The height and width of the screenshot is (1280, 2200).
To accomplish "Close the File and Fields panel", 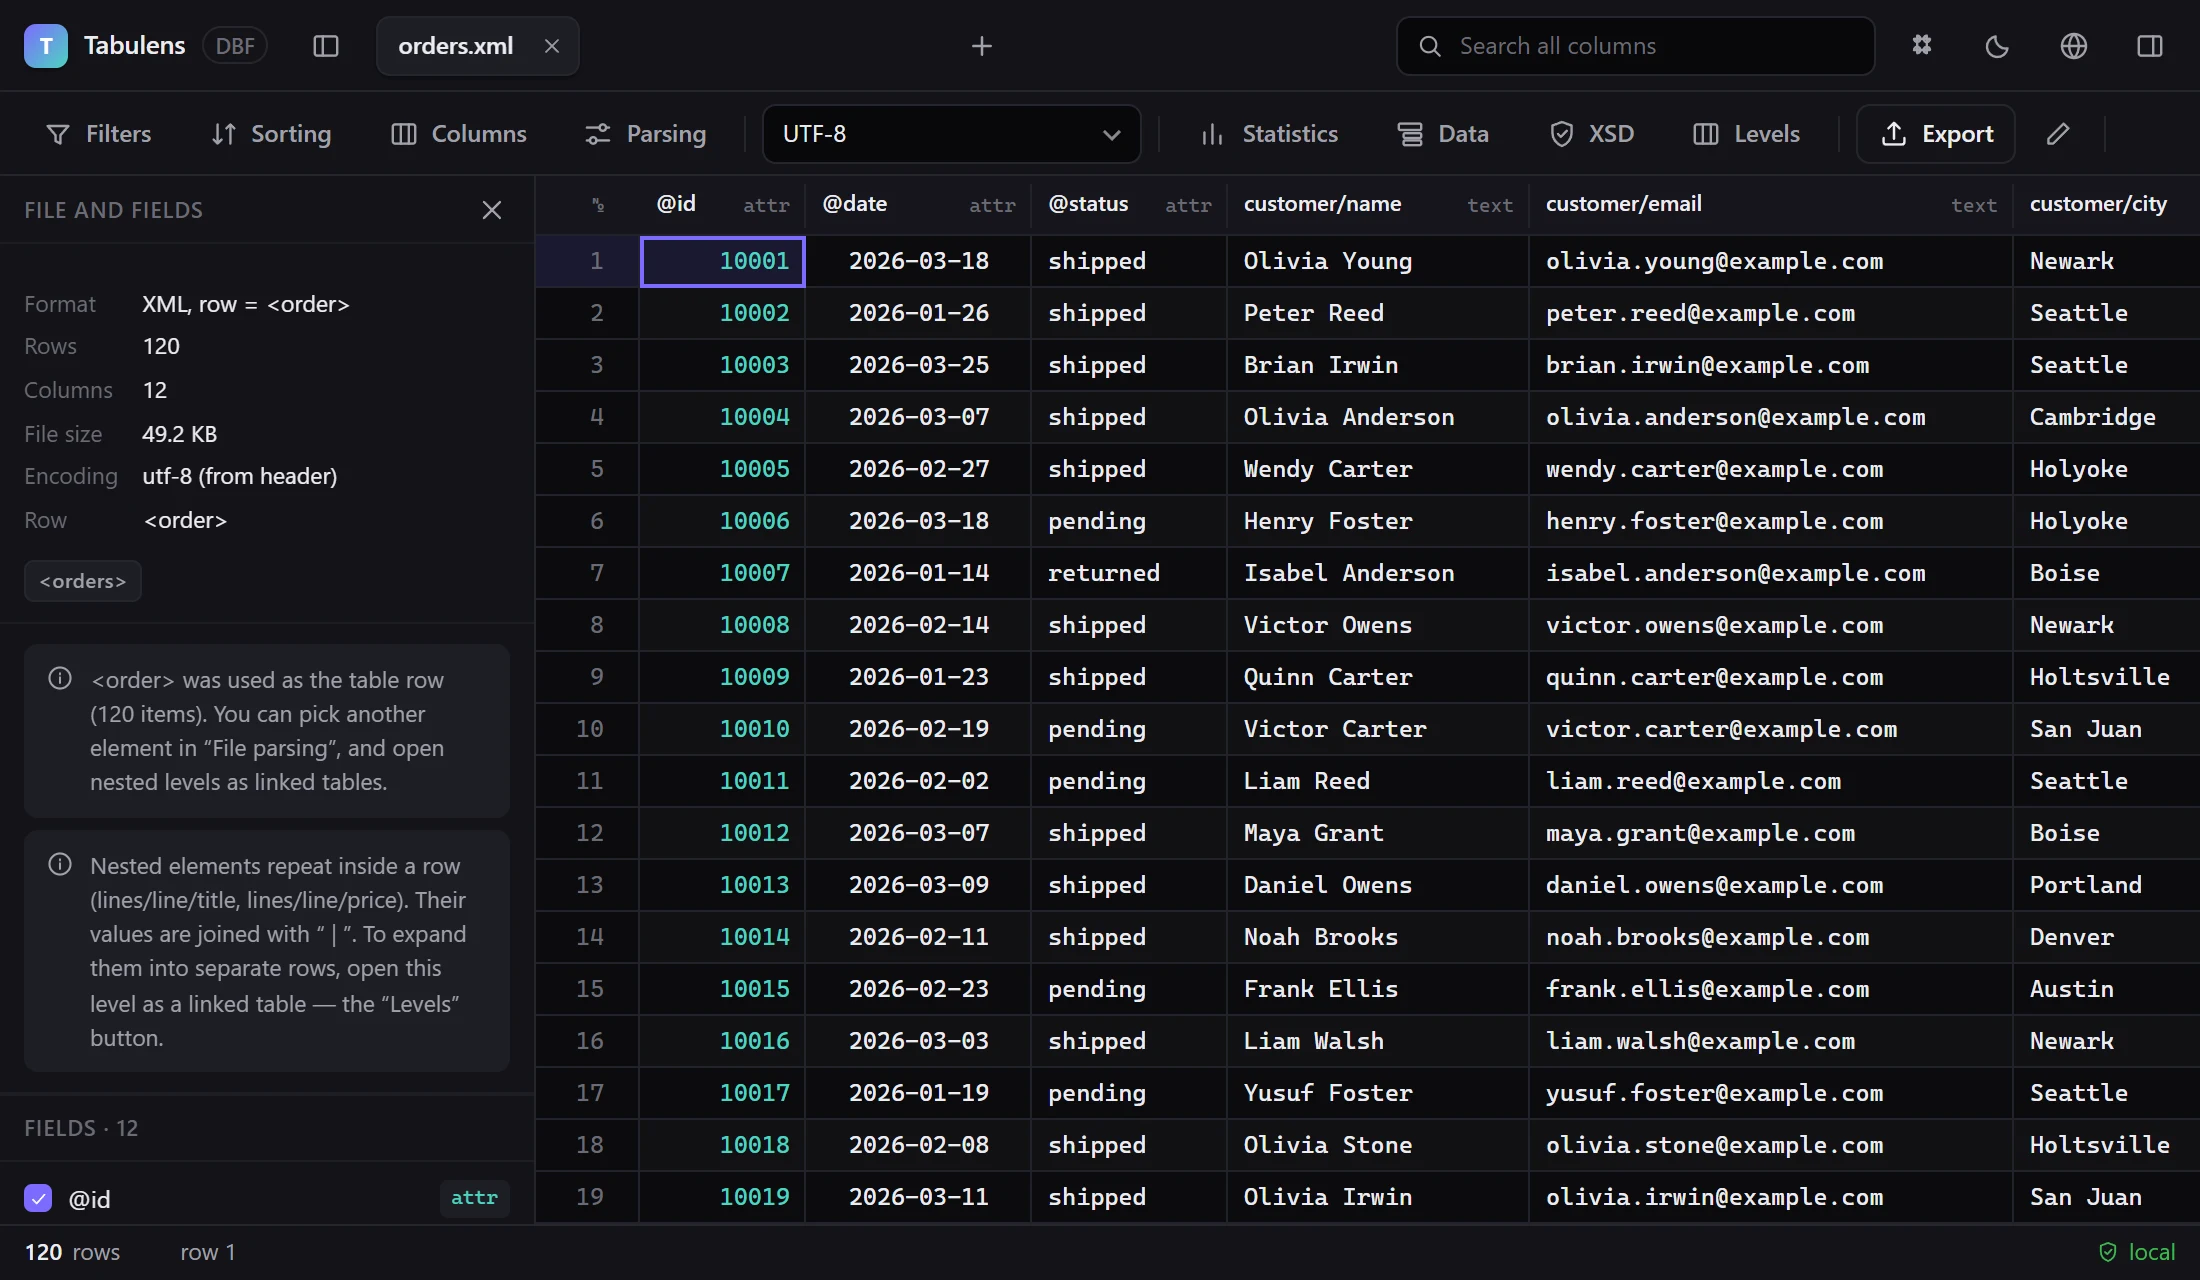I will coord(492,210).
